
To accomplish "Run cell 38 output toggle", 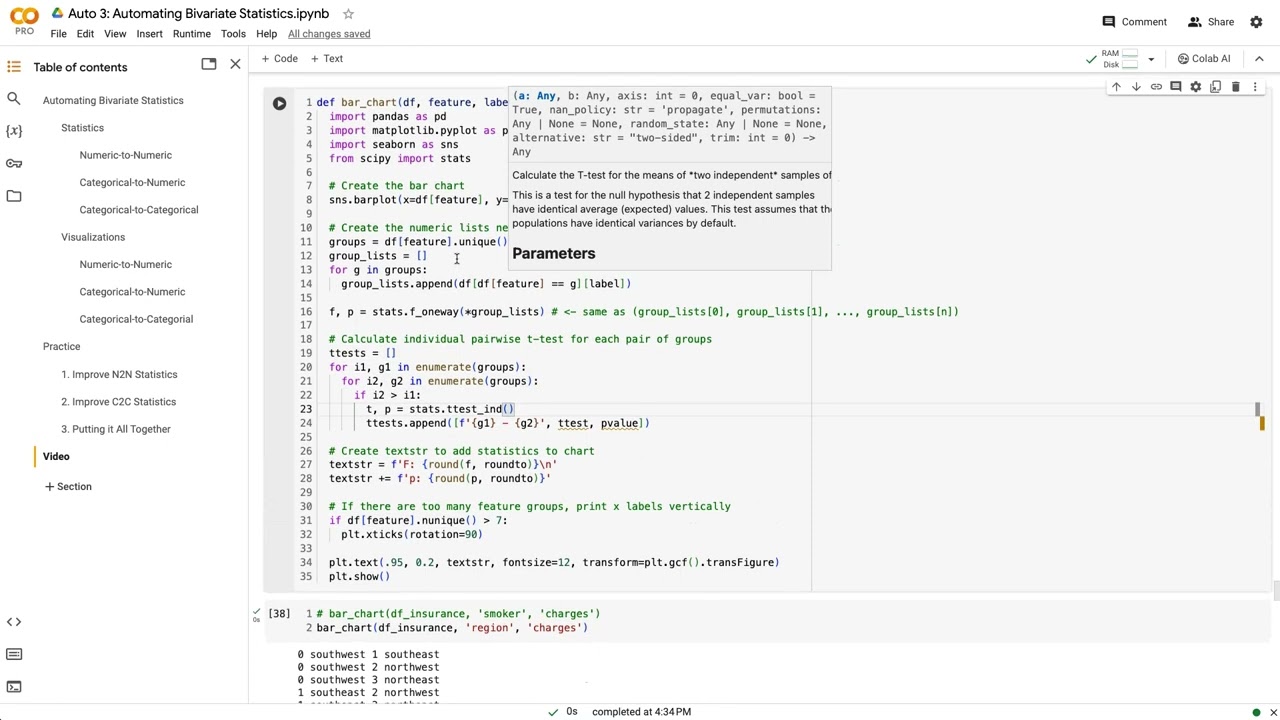I will coord(278,614).
